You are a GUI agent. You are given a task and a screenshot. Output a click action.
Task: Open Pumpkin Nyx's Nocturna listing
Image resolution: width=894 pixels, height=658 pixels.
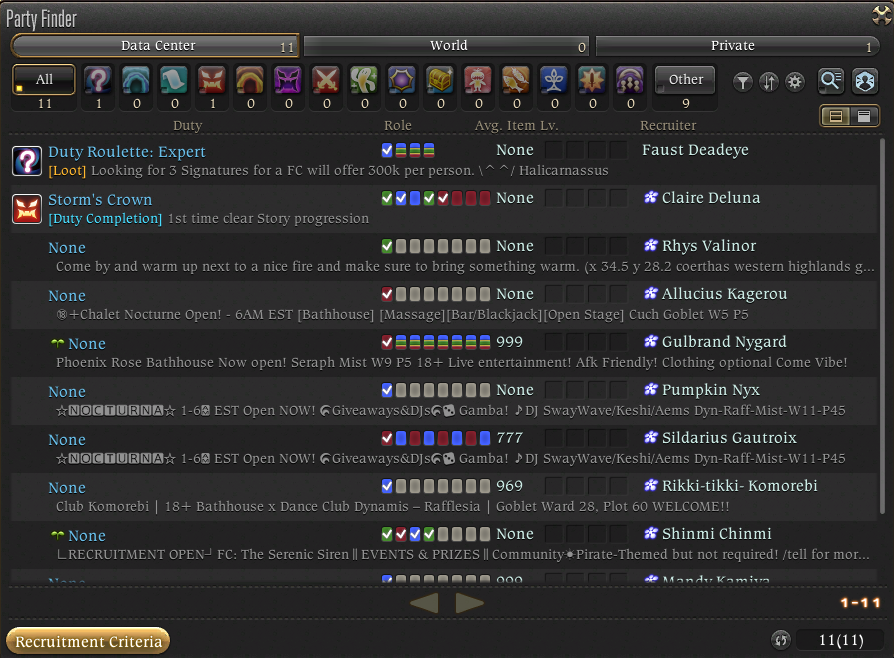(x=444, y=400)
